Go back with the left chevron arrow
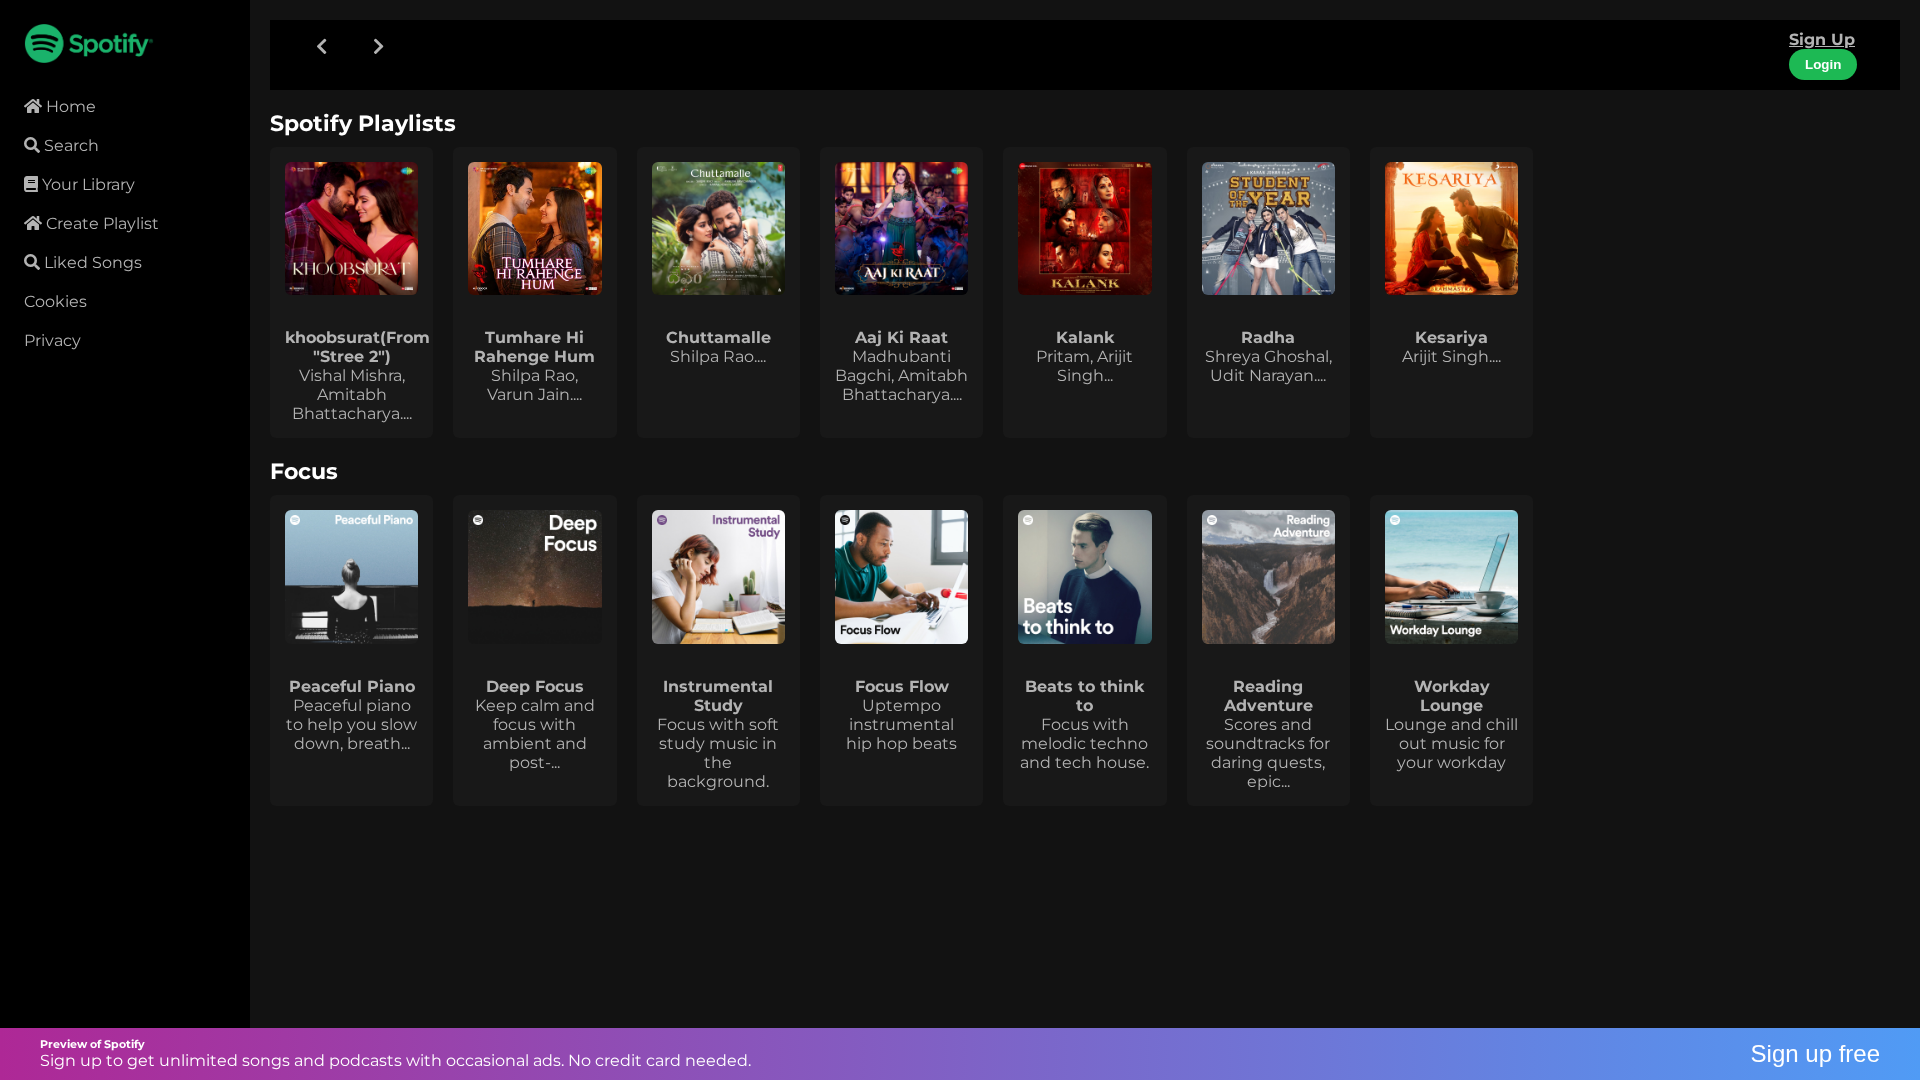Screen dimensions: 1920x1080 click(322, 46)
